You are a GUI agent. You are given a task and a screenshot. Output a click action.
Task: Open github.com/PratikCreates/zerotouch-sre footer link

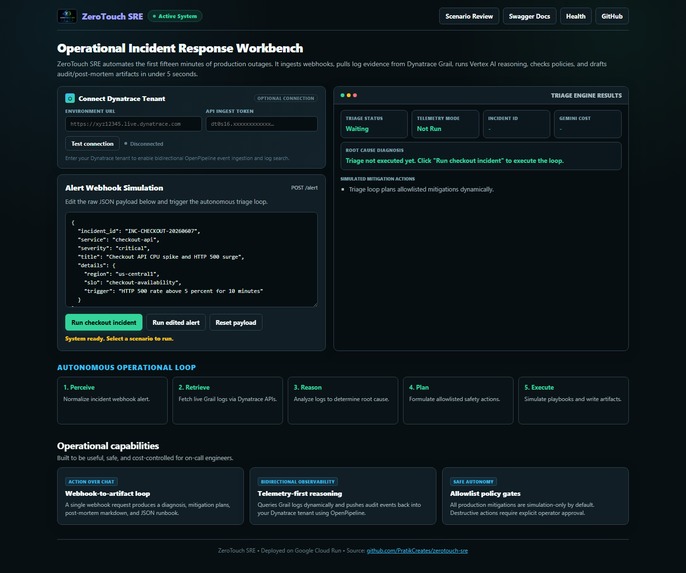point(417,551)
